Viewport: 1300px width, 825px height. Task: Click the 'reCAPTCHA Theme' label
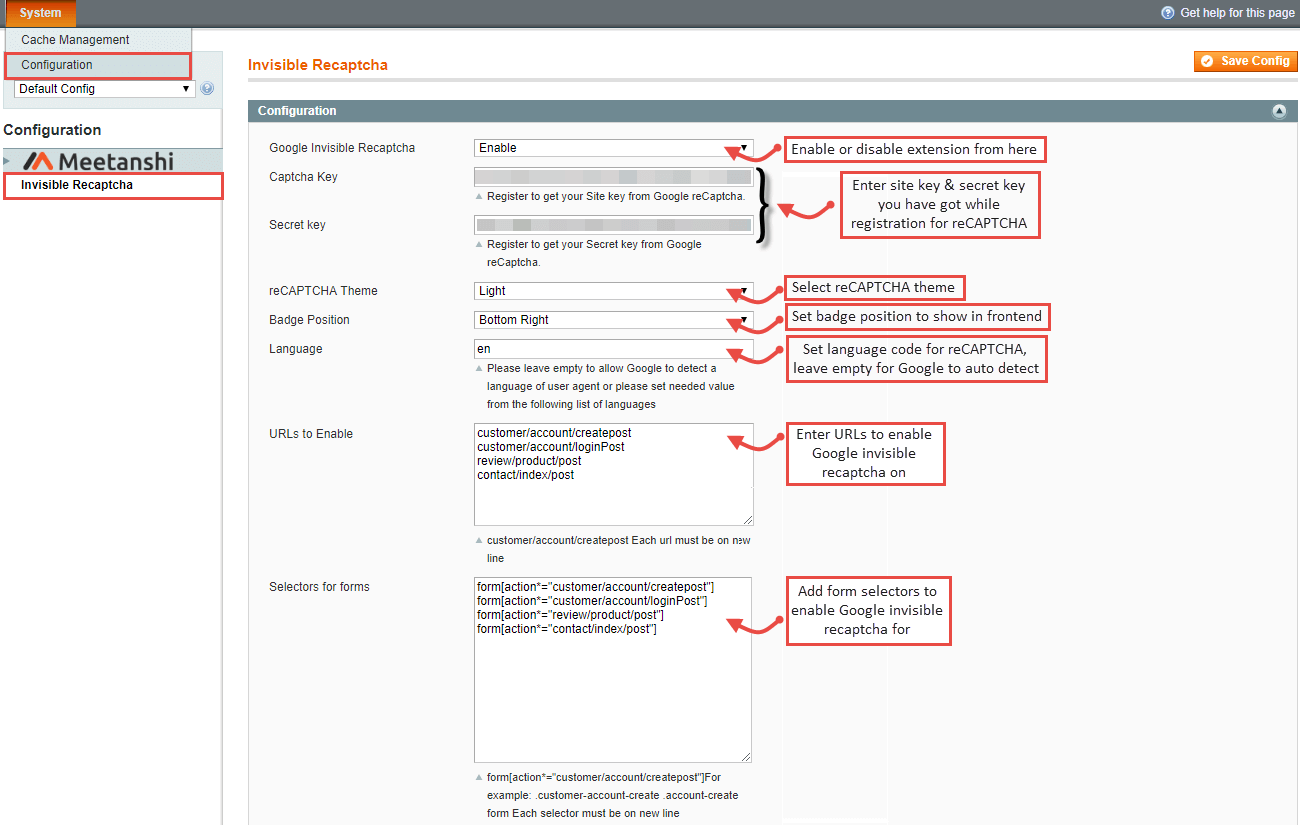(324, 291)
